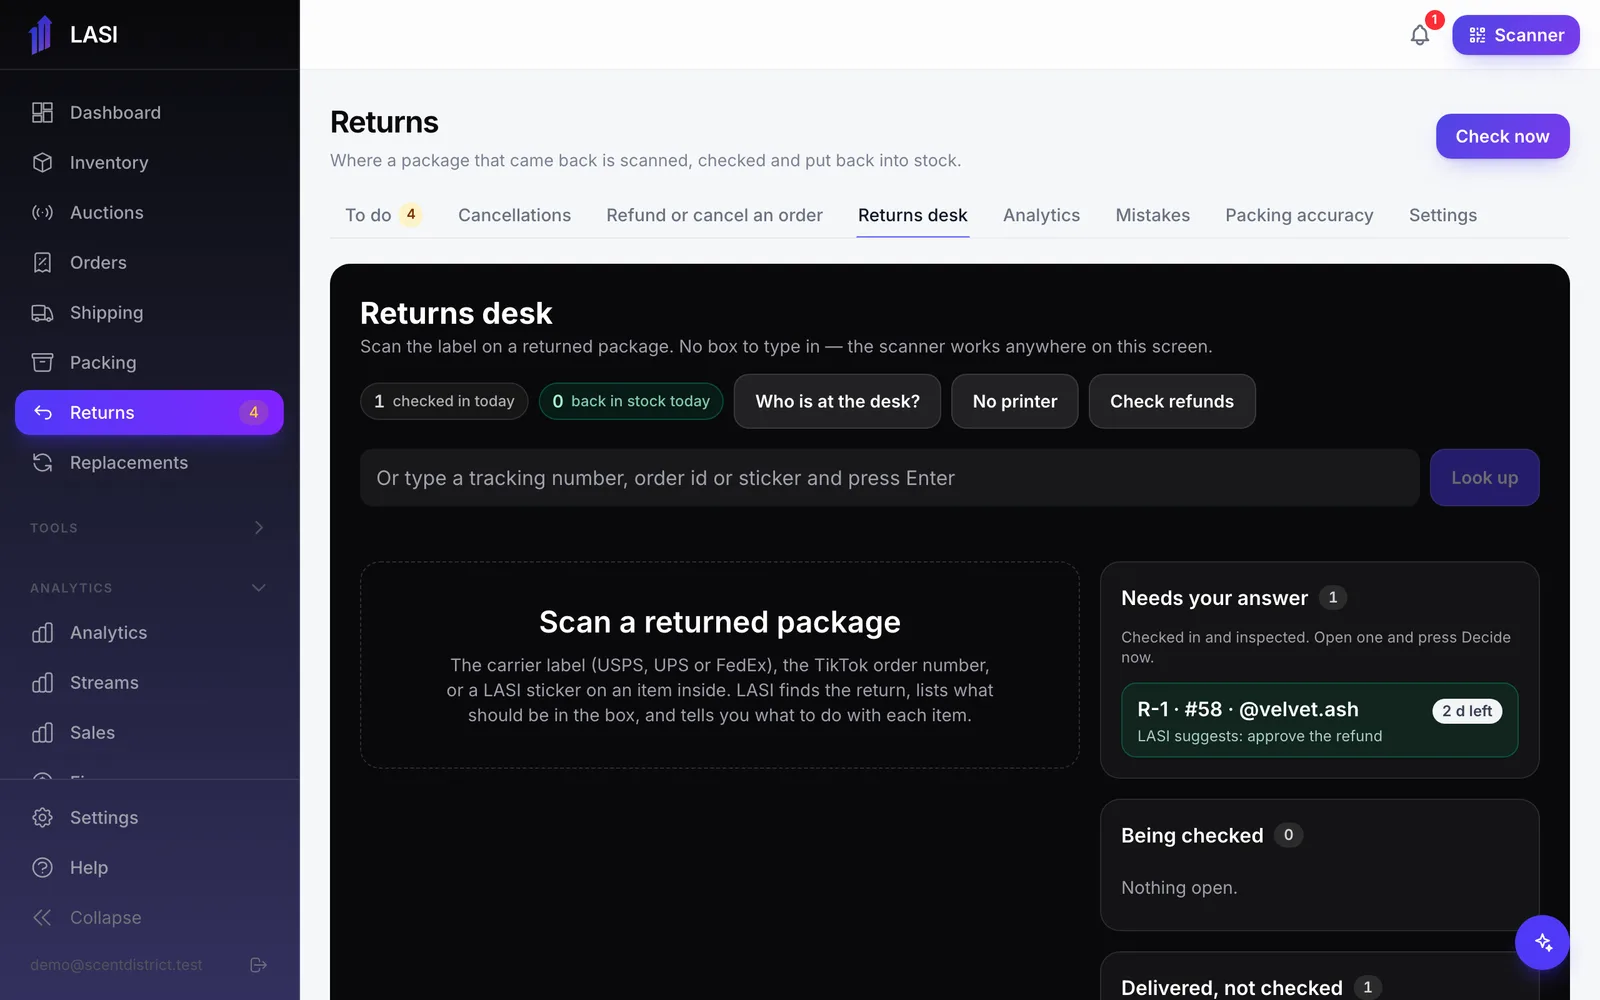This screenshot has width=1600, height=1000.
Task: Click the demo@scentdistrict.test account email
Action: click(x=116, y=965)
